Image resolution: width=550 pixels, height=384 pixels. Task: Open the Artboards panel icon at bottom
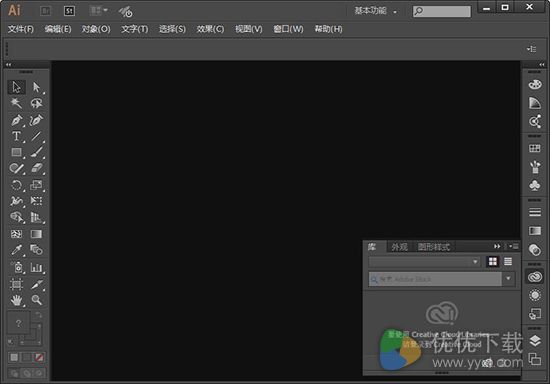(535, 359)
